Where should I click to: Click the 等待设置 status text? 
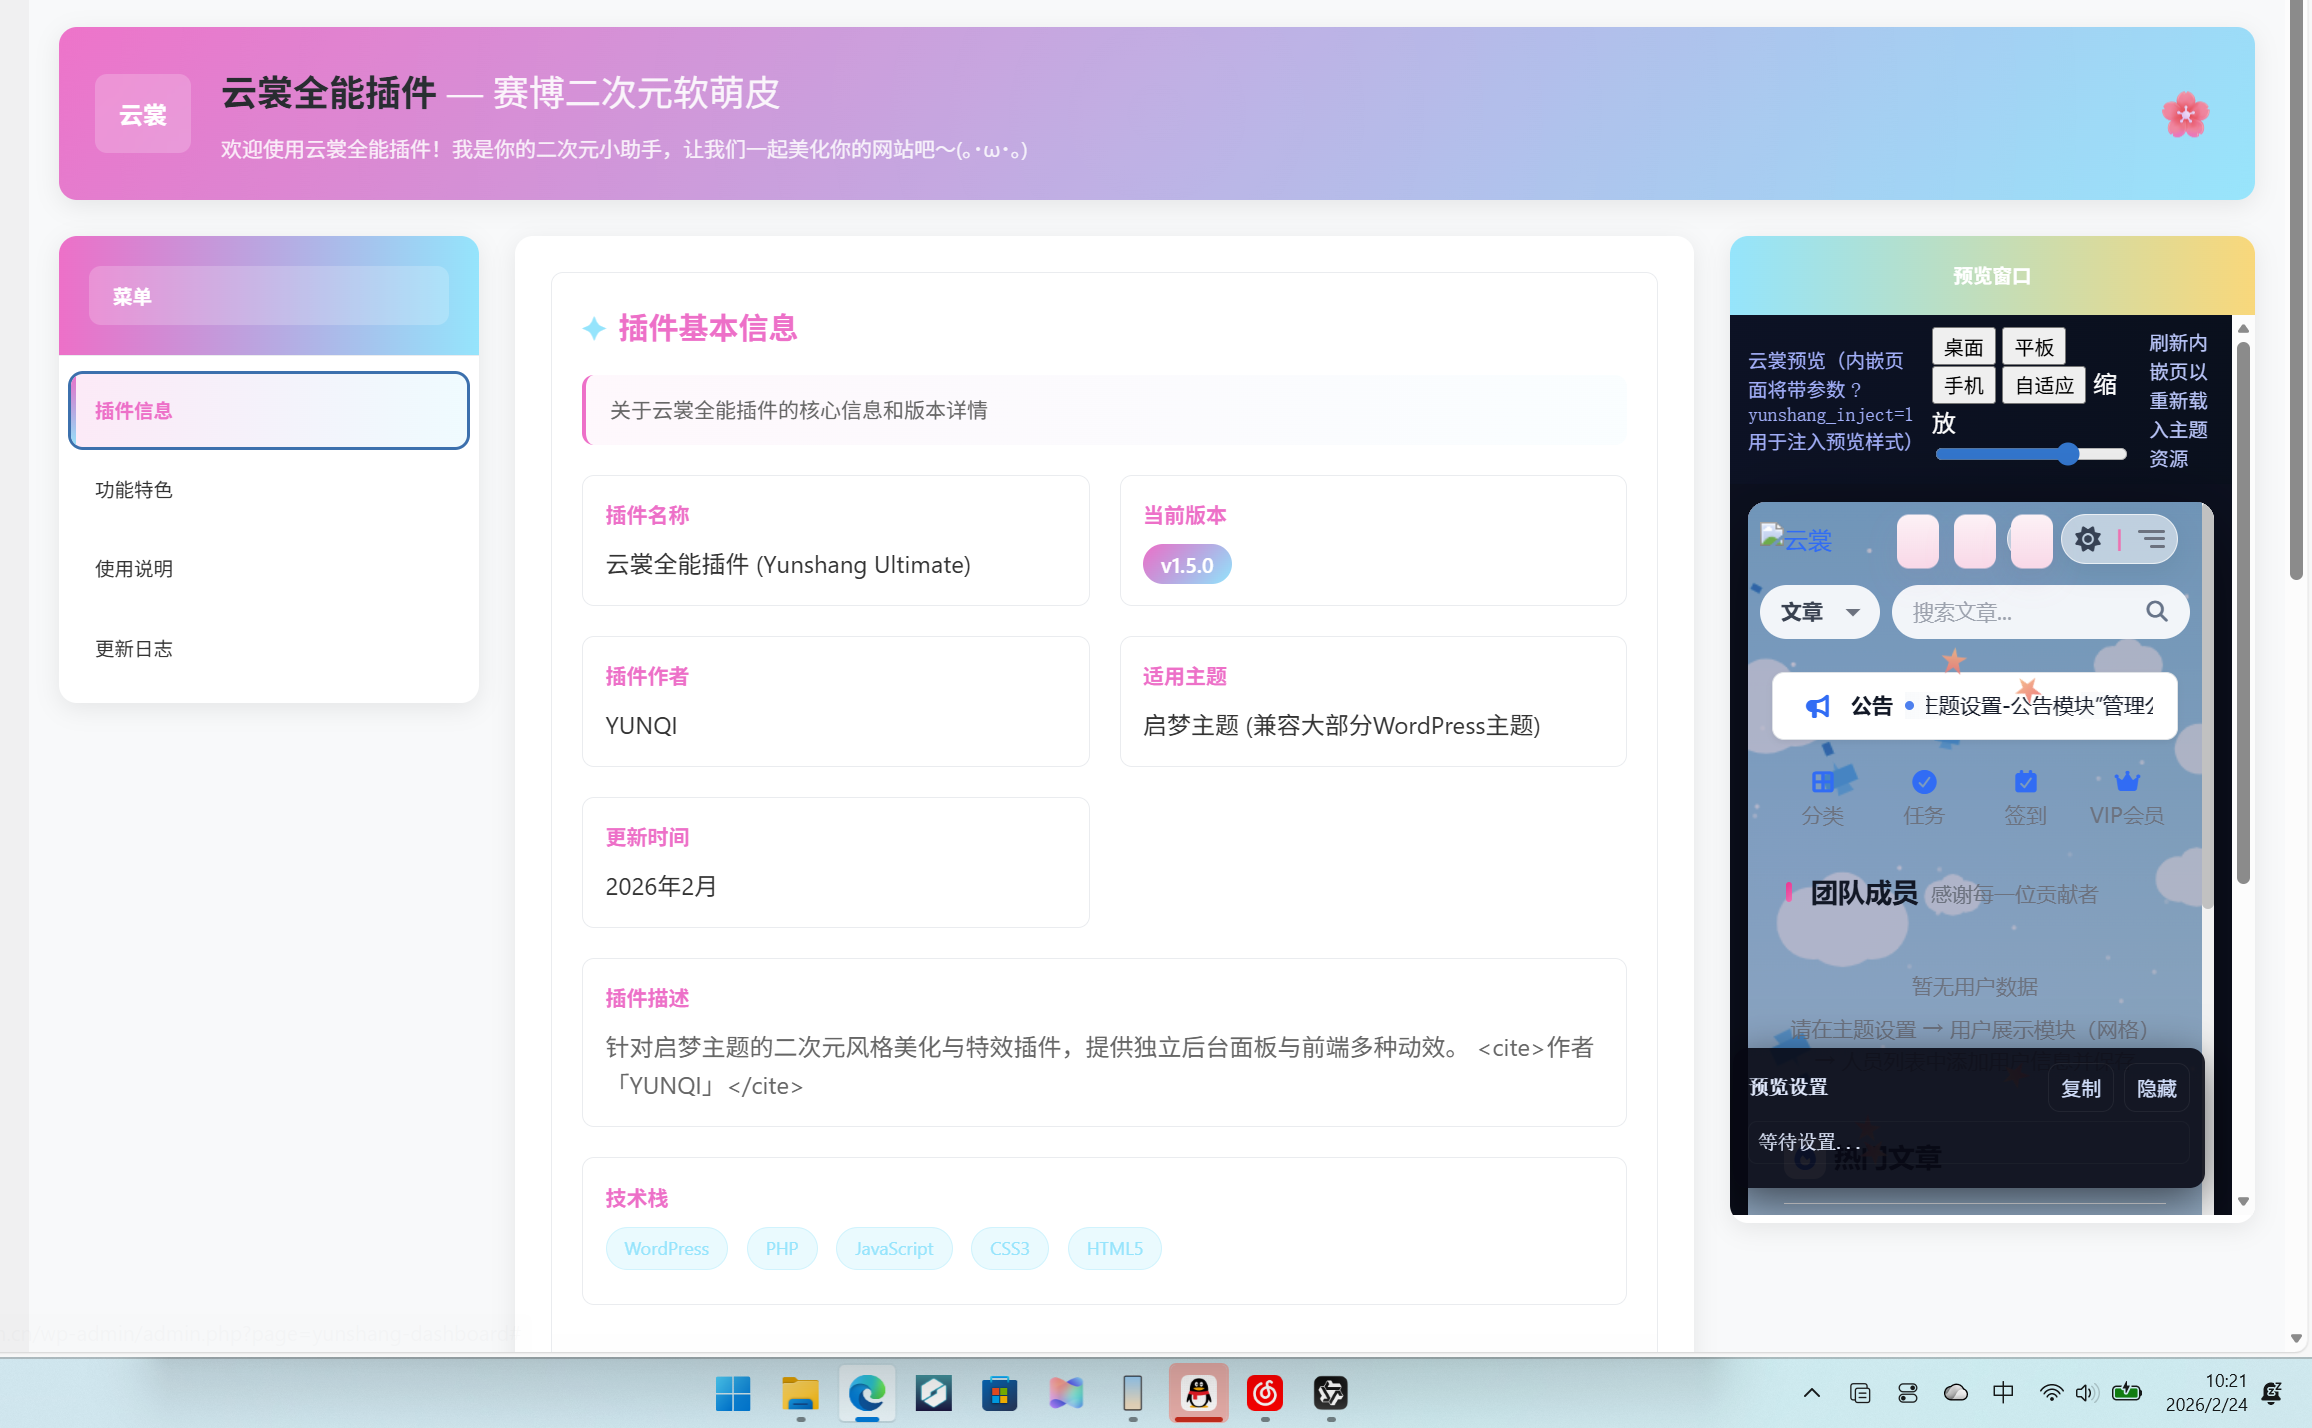coord(1809,1142)
